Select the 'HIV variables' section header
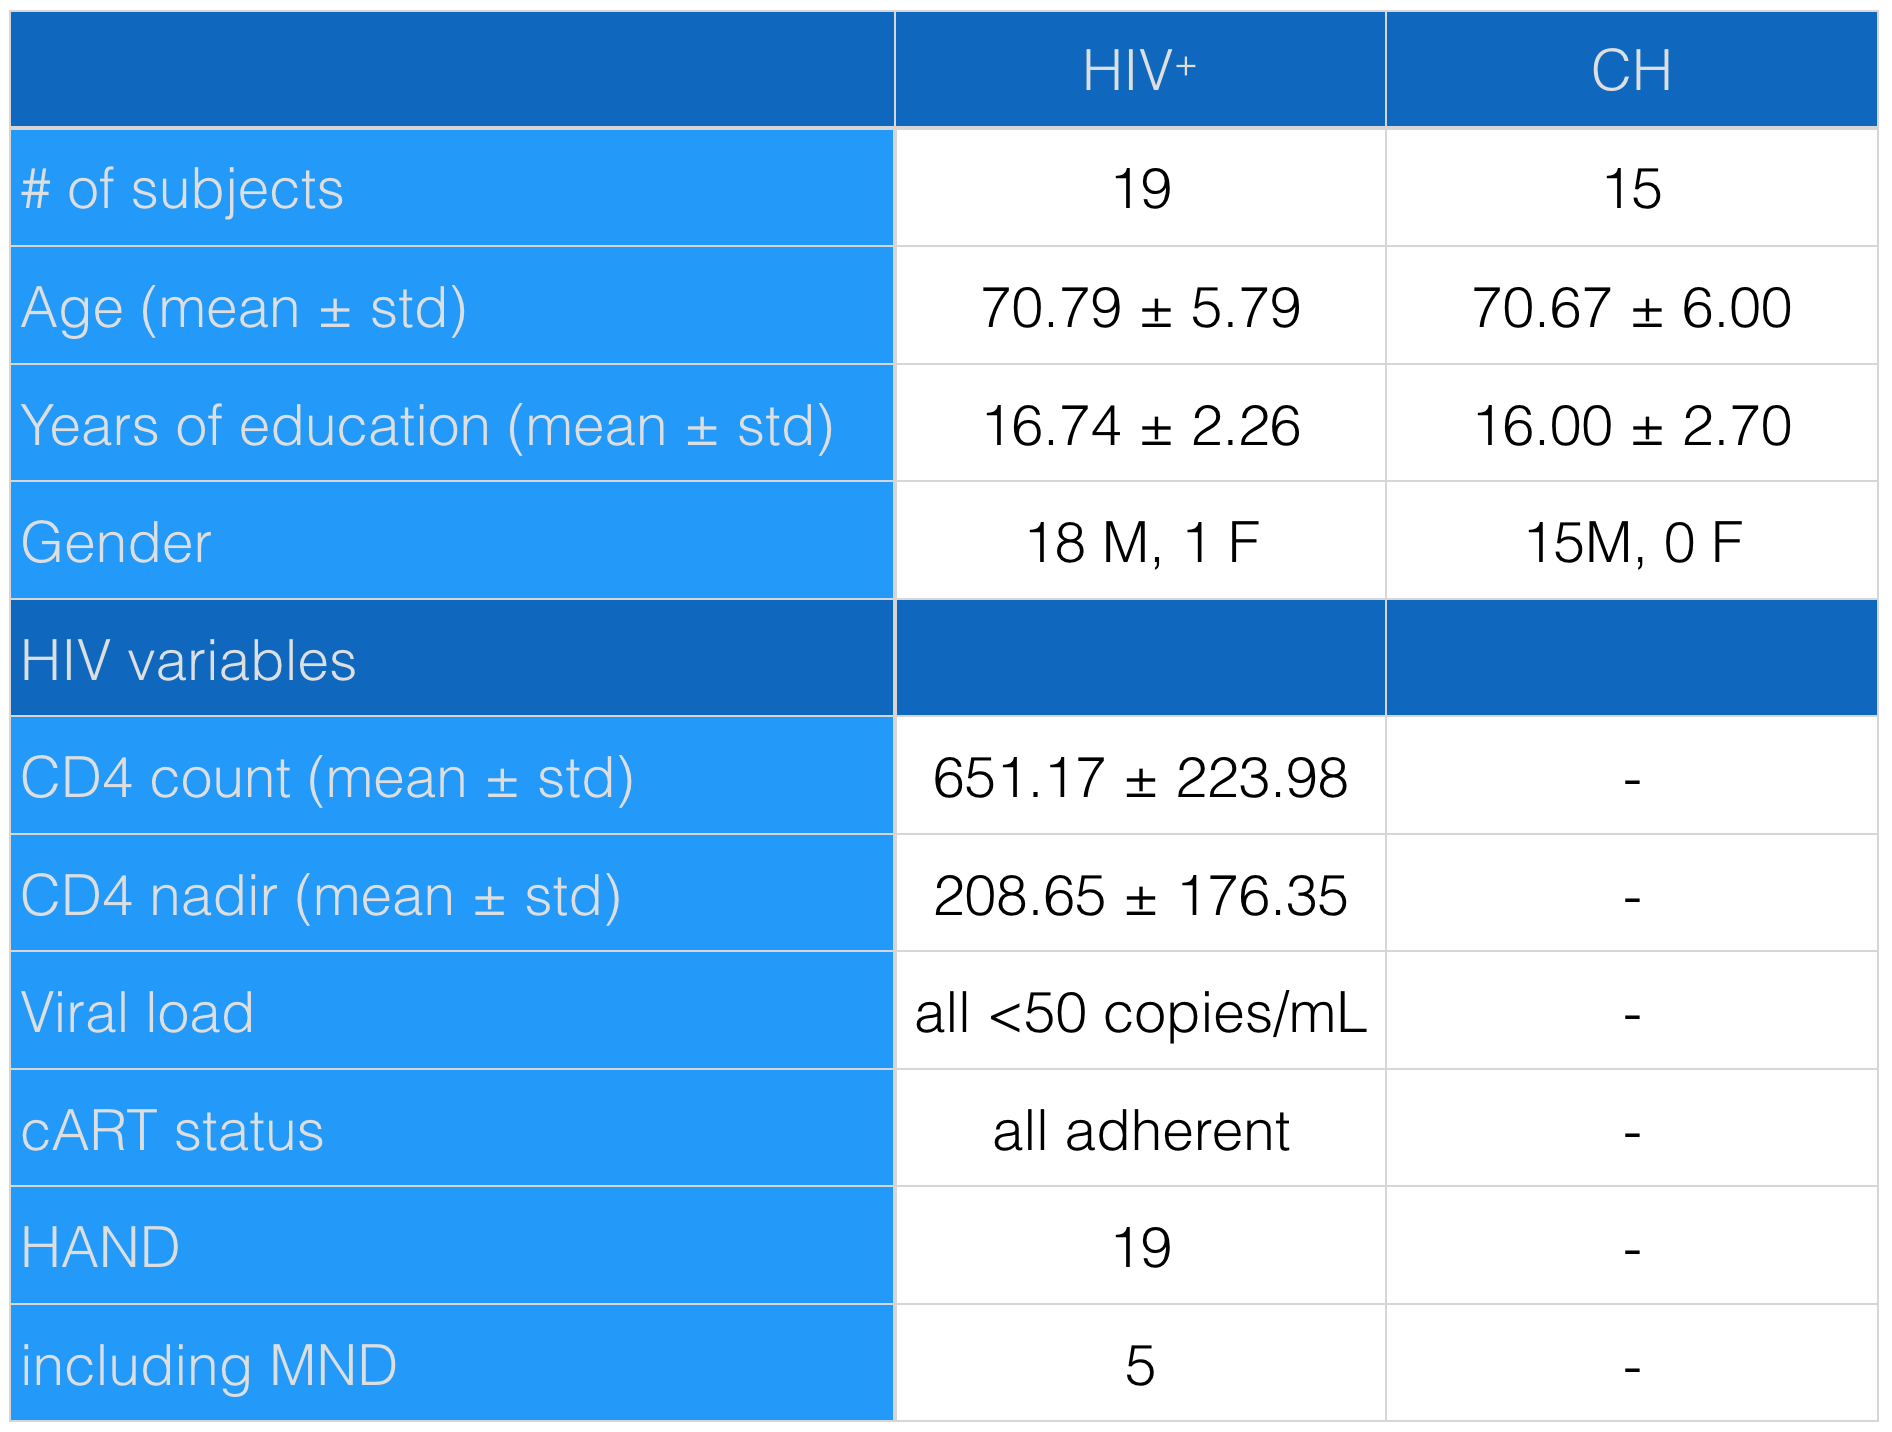 [188, 661]
